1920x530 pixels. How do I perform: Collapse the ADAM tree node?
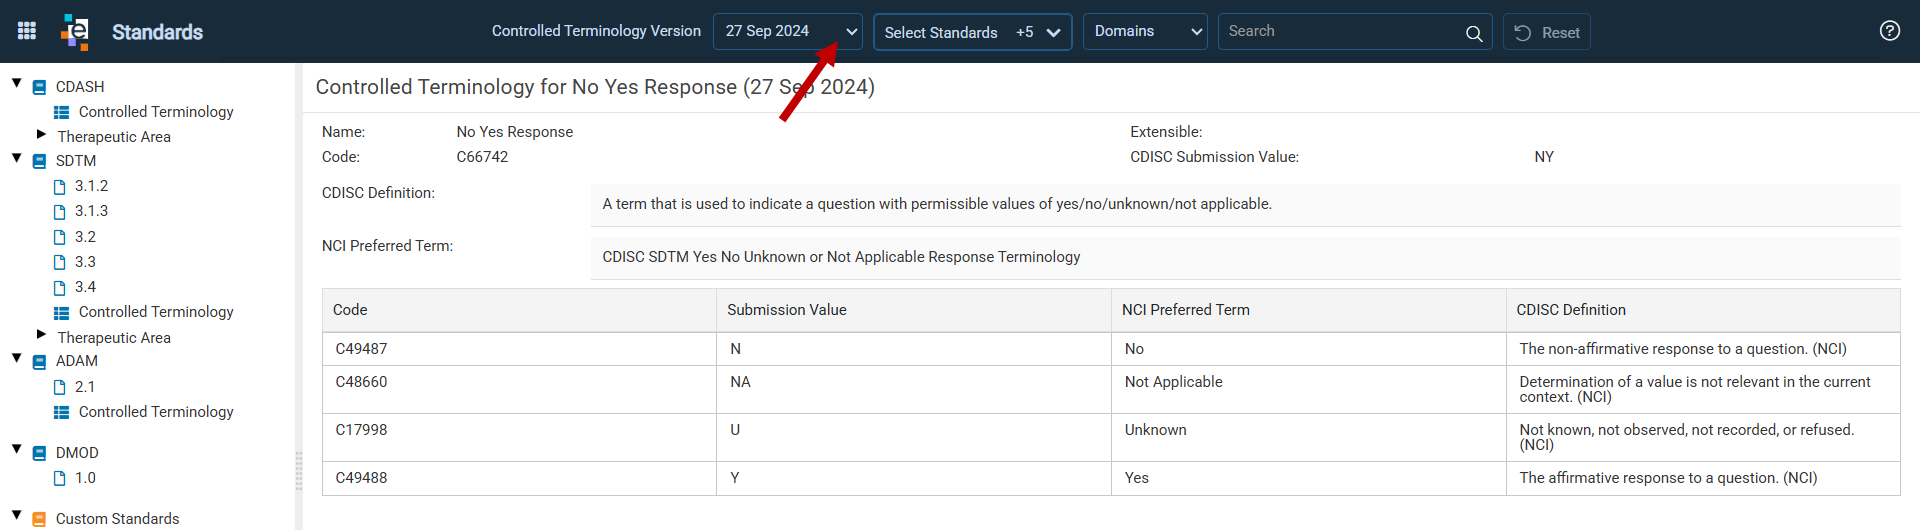[17, 358]
